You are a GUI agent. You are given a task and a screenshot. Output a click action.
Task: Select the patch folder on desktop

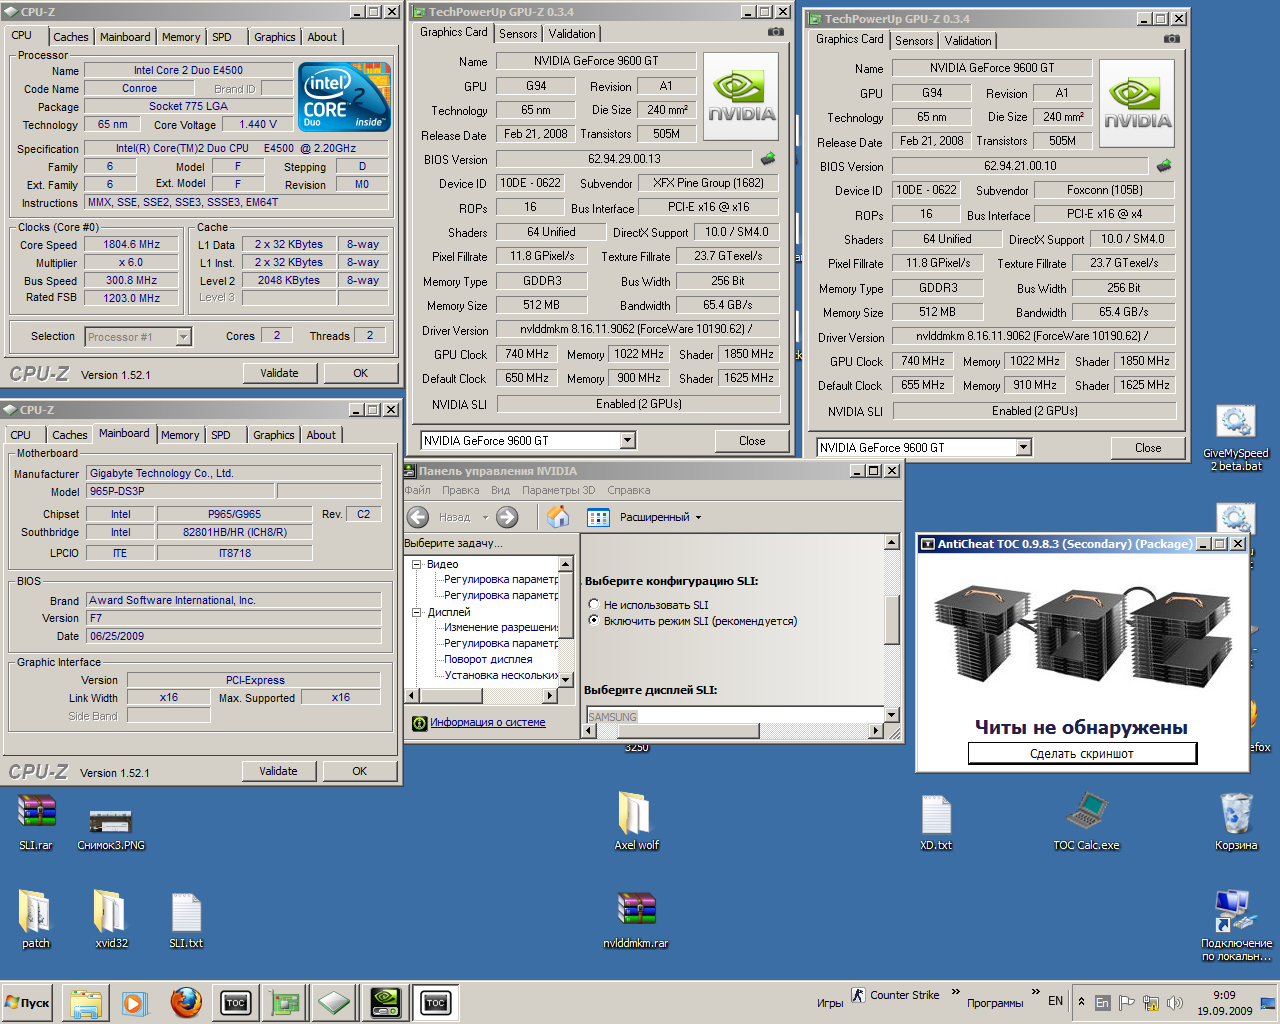[x=36, y=919]
